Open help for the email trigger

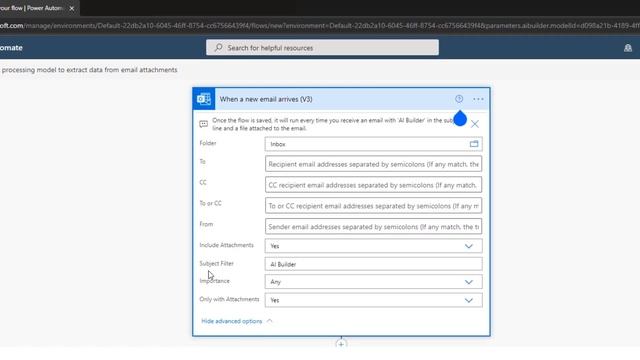(x=459, y=99)
